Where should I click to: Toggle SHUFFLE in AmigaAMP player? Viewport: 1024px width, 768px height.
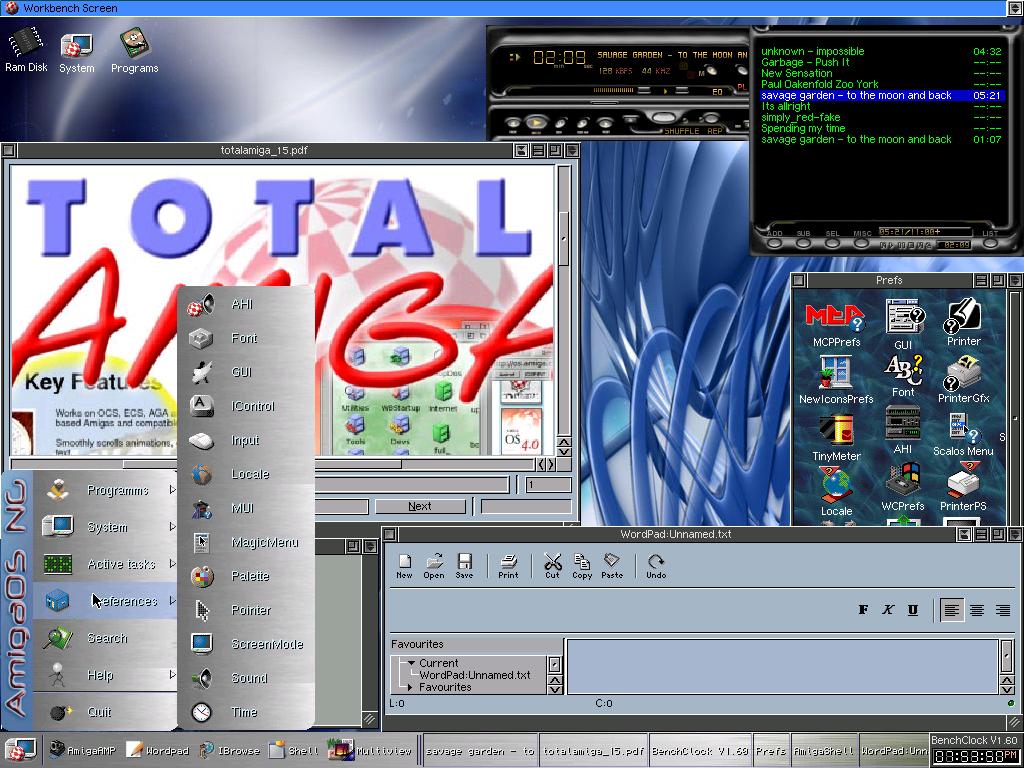[683, 131]
